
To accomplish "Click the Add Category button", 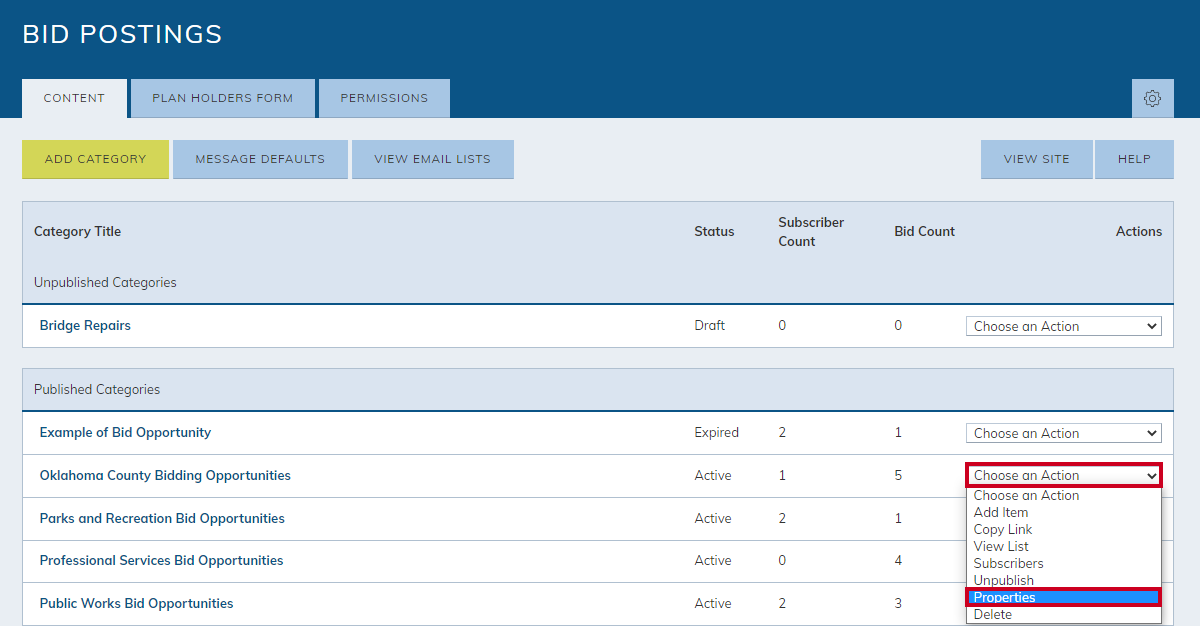I will pos(96,159).
